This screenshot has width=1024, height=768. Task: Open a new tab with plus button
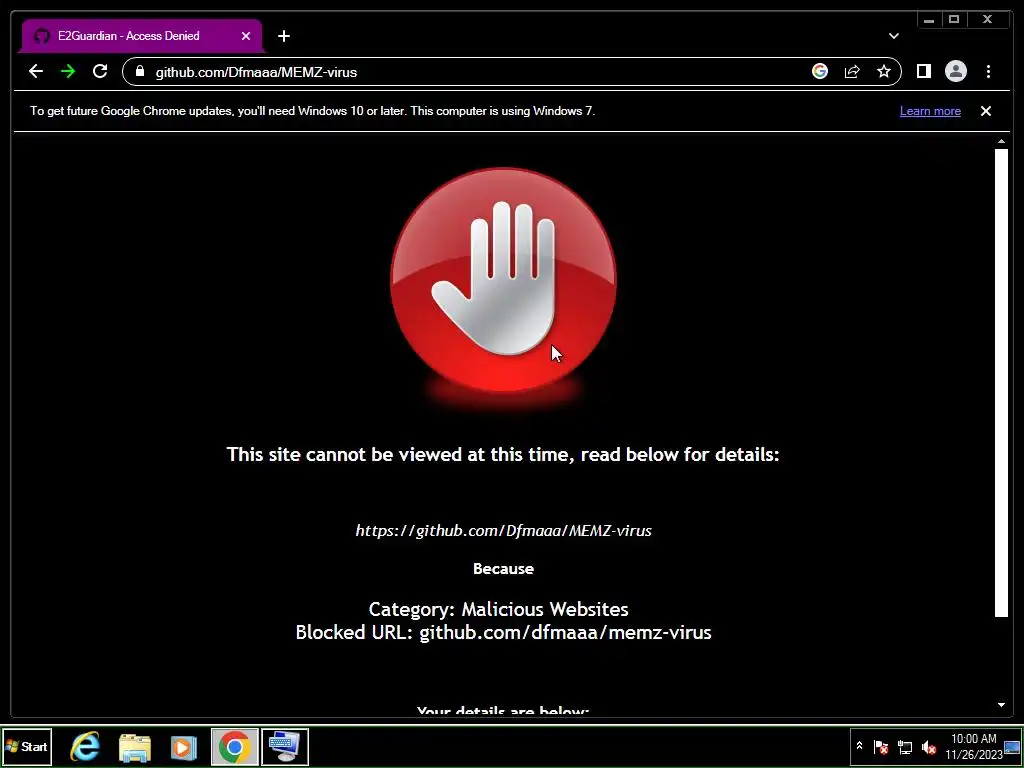283,36
